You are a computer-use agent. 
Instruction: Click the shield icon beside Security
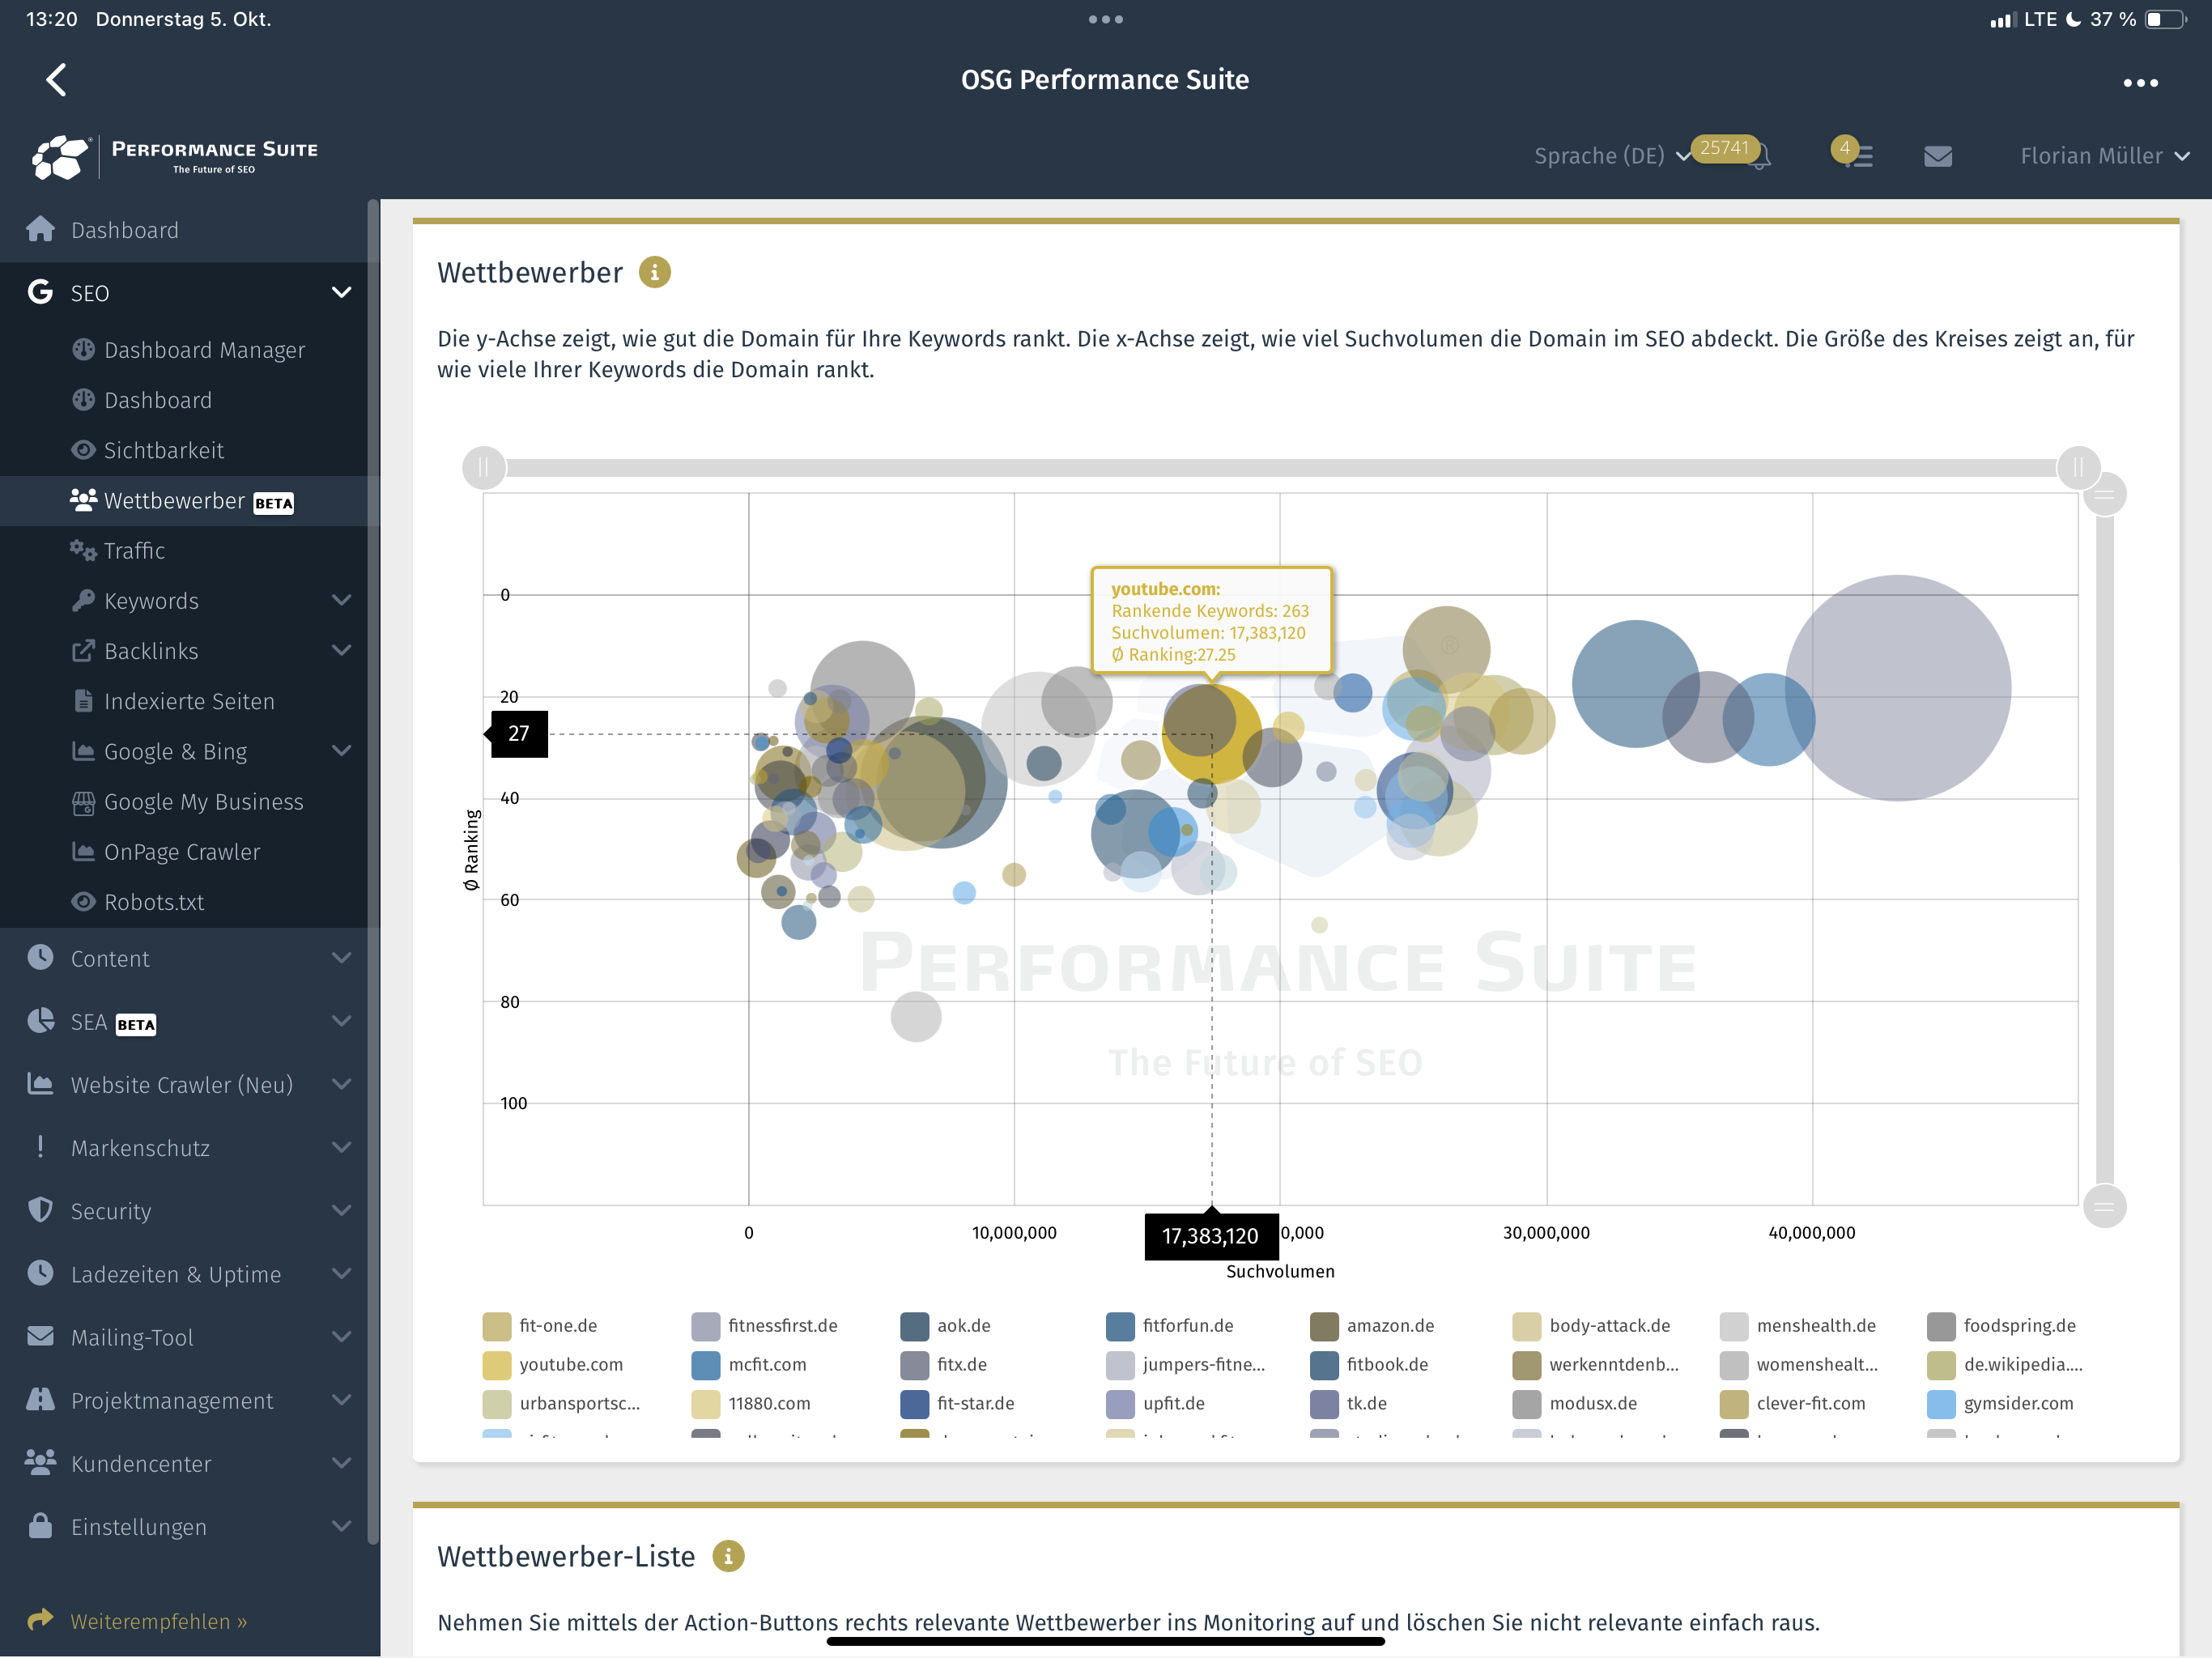[40, 1210]
